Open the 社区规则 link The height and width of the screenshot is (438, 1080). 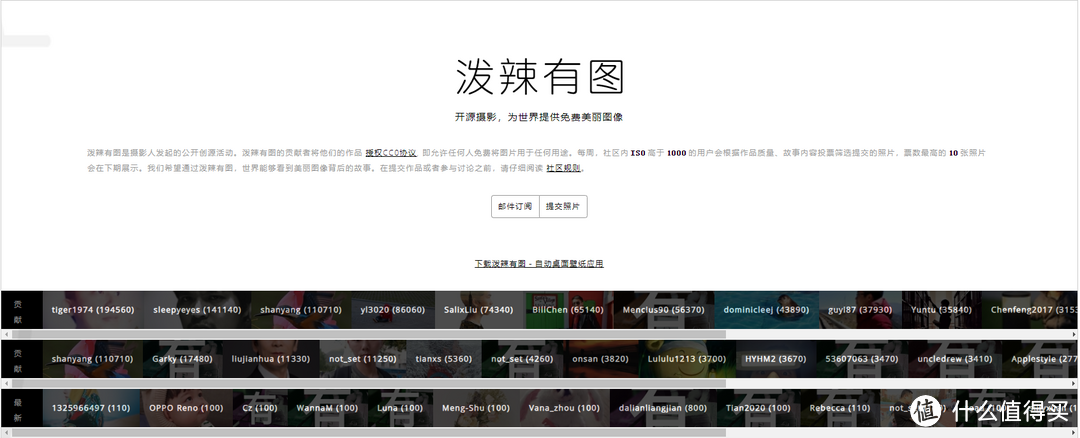563,168
